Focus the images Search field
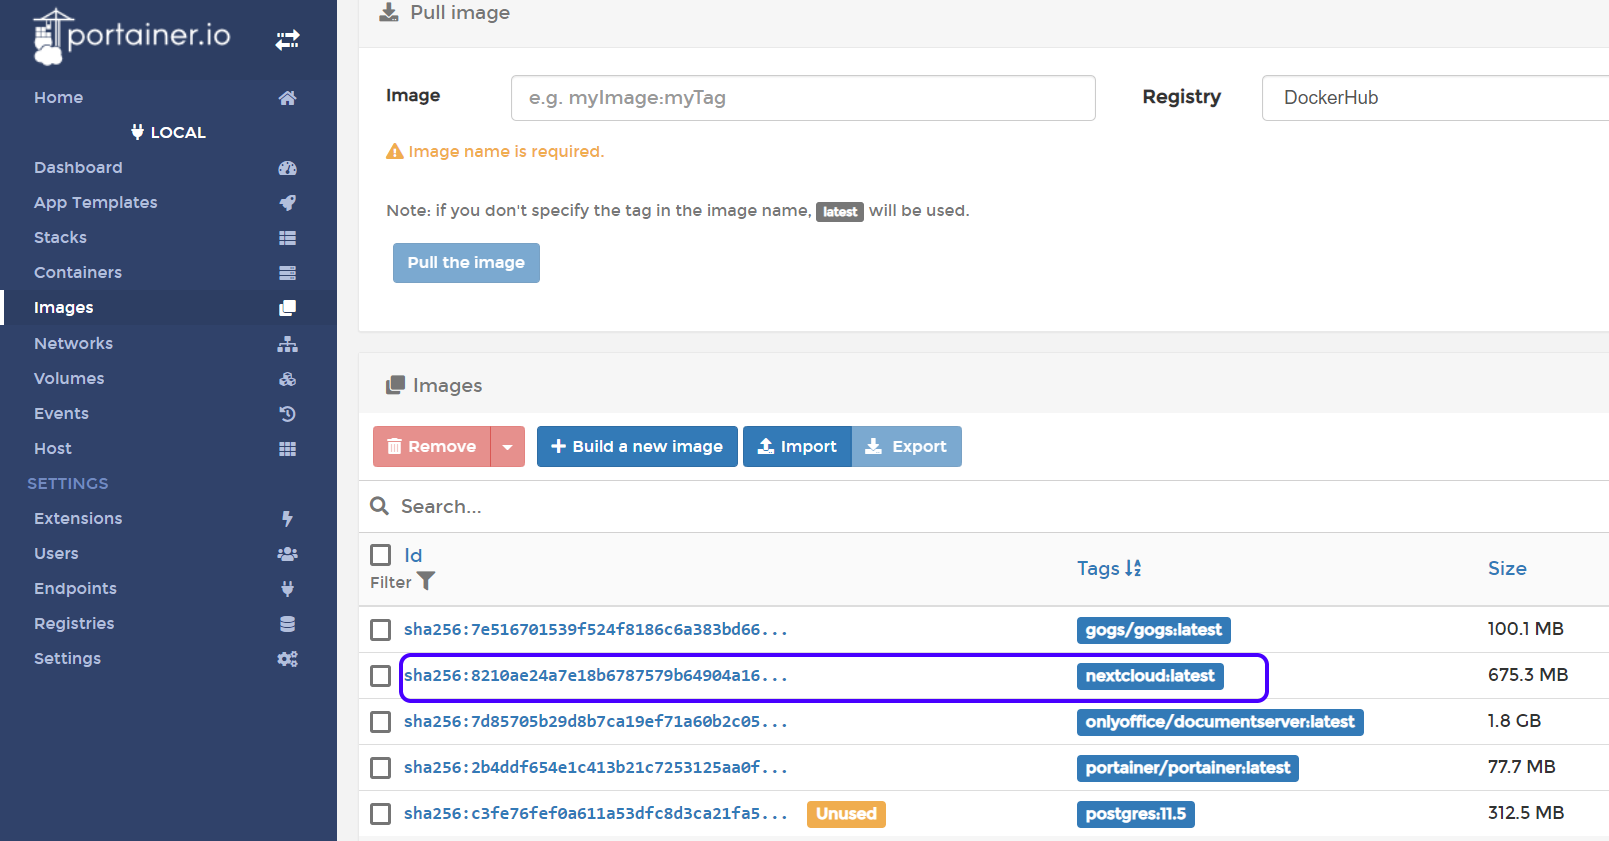Screen dimensions: 1609x841 (1000, 507)
